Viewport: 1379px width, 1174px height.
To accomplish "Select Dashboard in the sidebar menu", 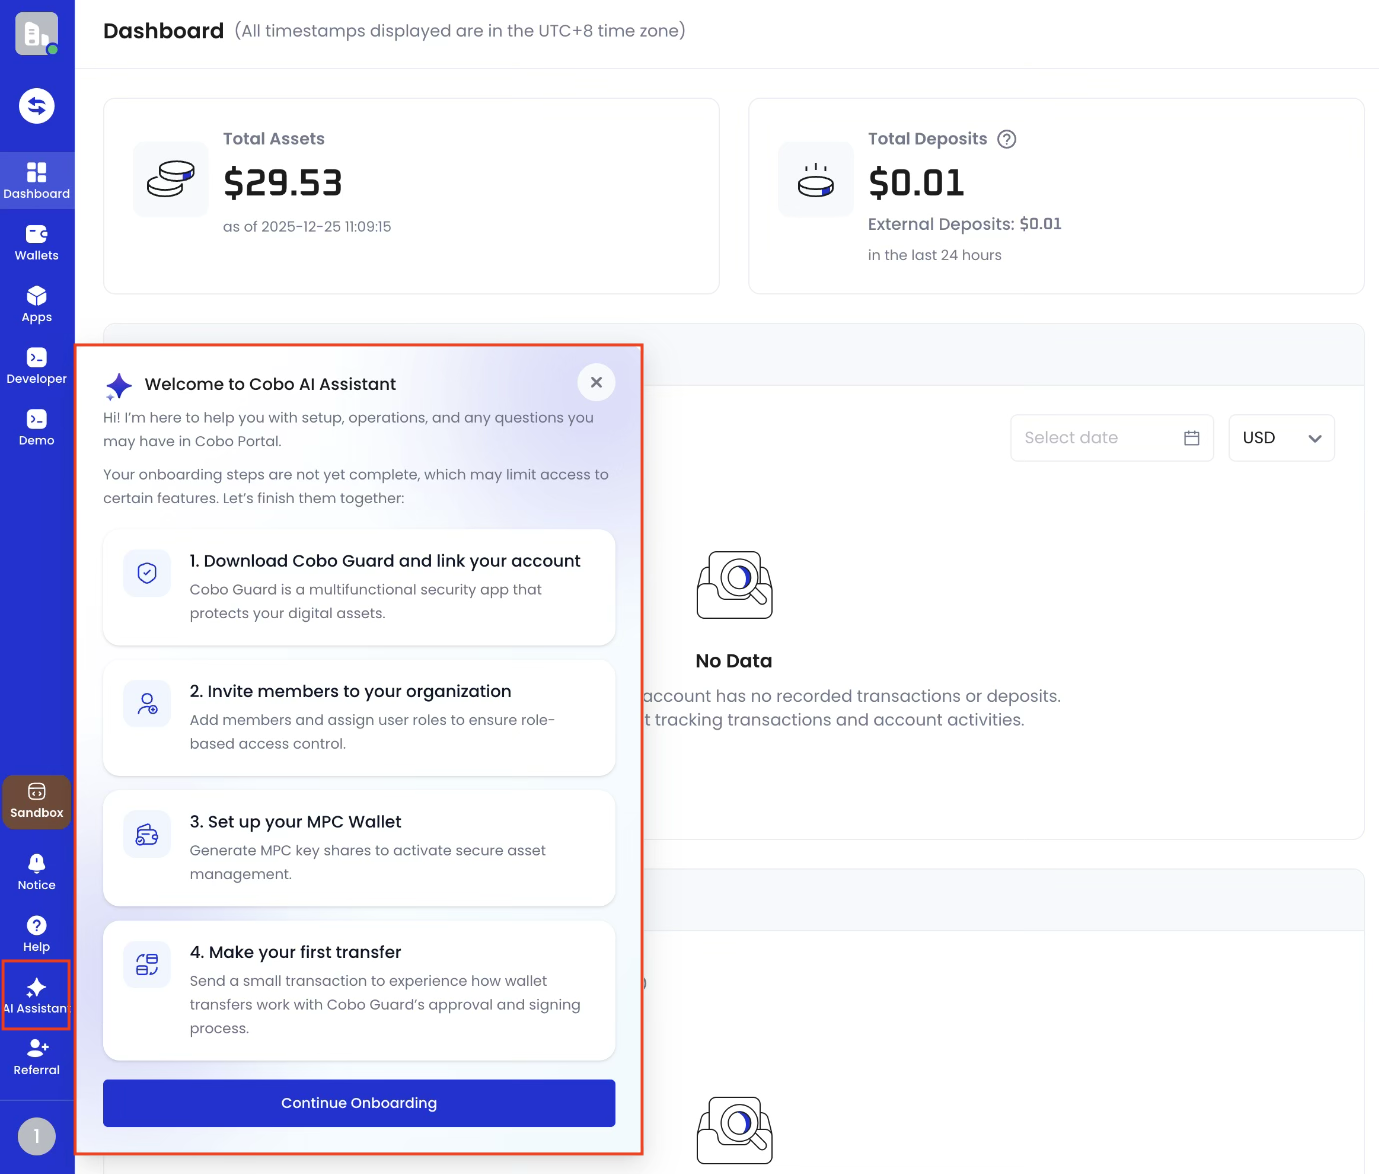I will tap(37, 180).
